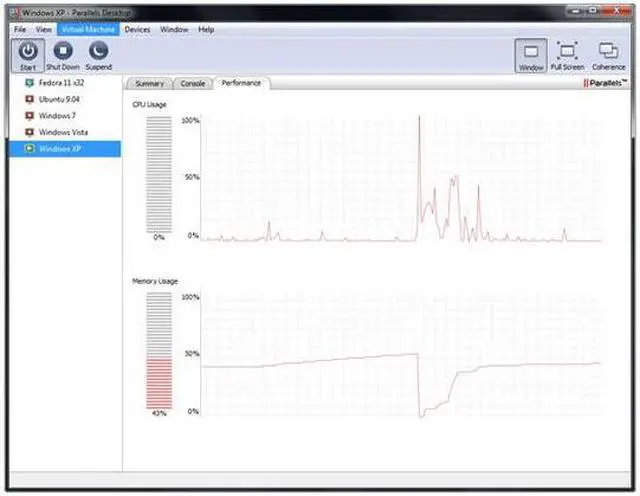Maximize the Parallels Desktop window
Viewport: 640px width, 496px height.
pos(593,11)
